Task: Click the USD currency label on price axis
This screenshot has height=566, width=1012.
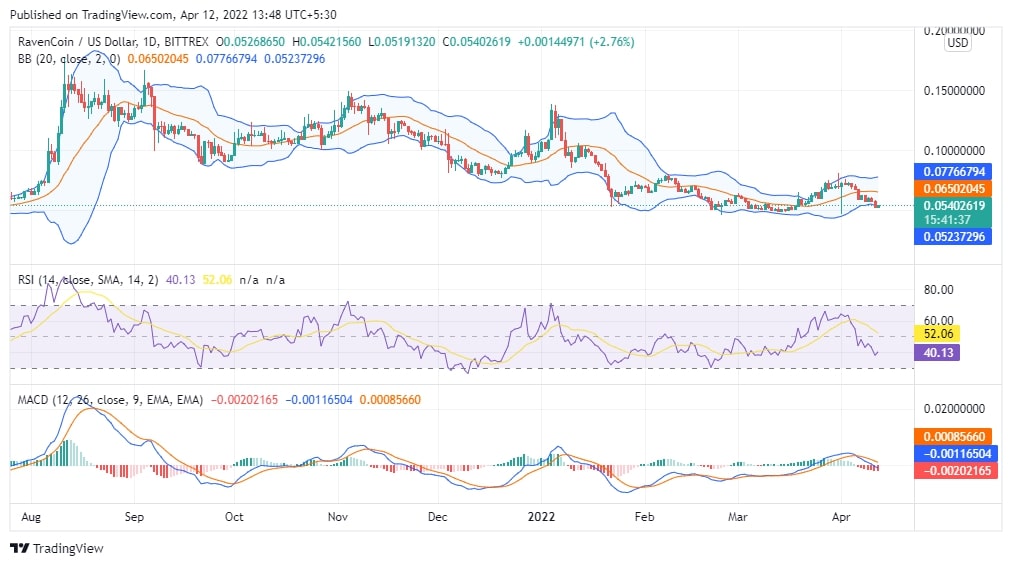Action: pyautogui.click(x=957, y=43)
